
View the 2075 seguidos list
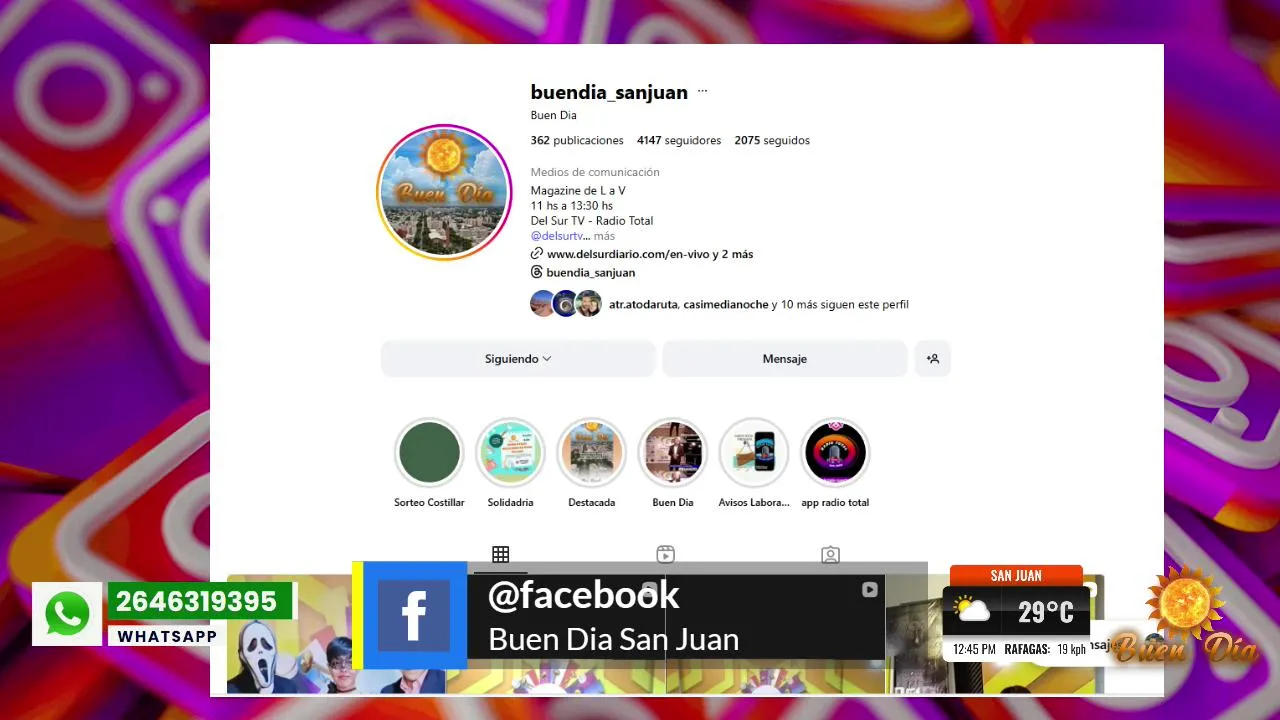click(772, 140)
